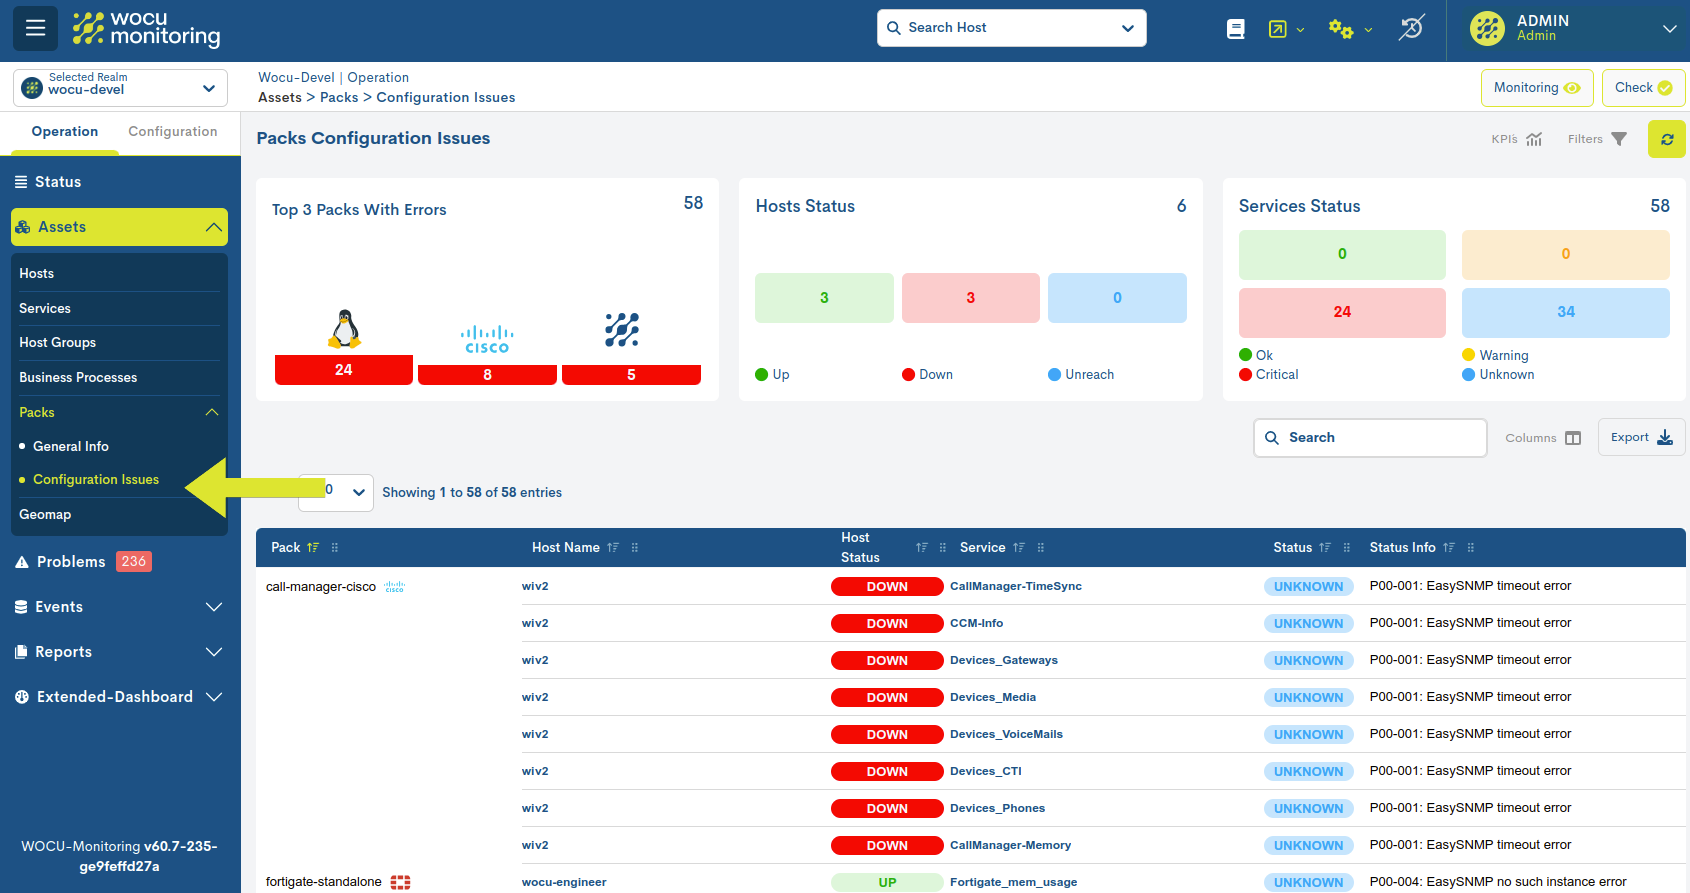The height and width of the screenshot is (893, 1690).
Task: Click the WOCU monitoring logo
Action: click(146, 29)
